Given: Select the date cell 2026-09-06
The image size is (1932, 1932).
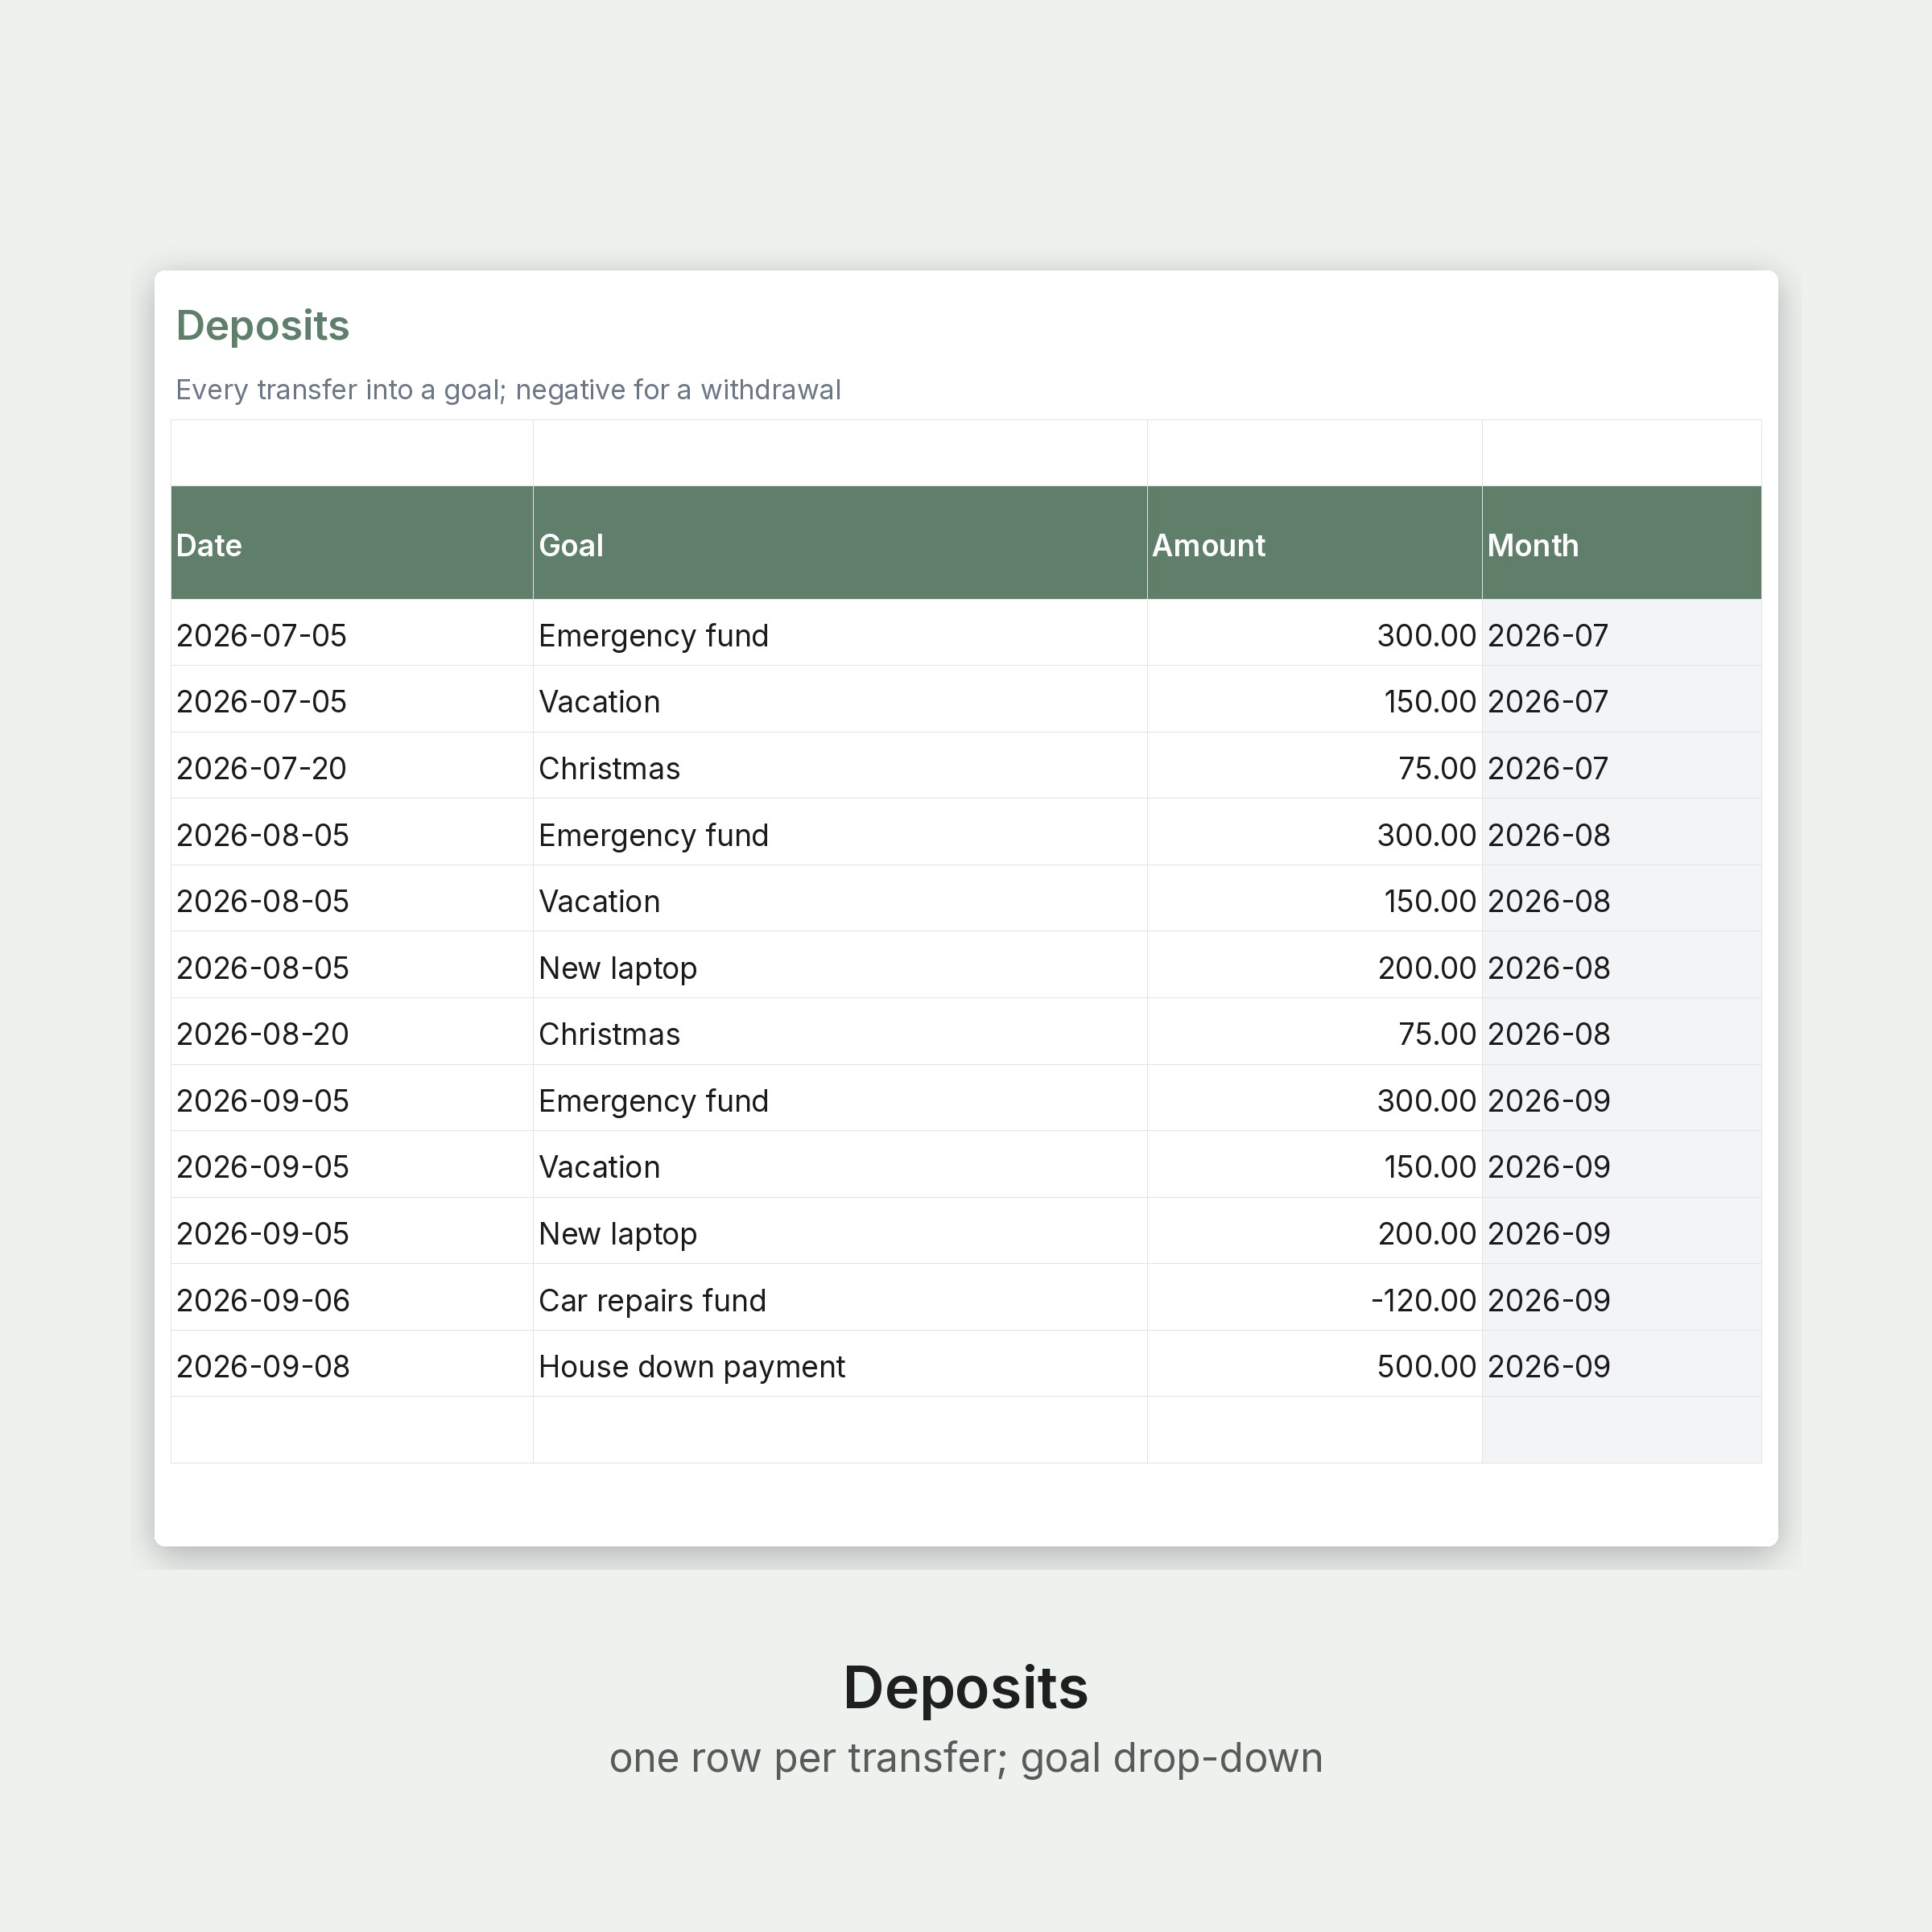Looking at the screenshot, I should [x=352, y=1298].
